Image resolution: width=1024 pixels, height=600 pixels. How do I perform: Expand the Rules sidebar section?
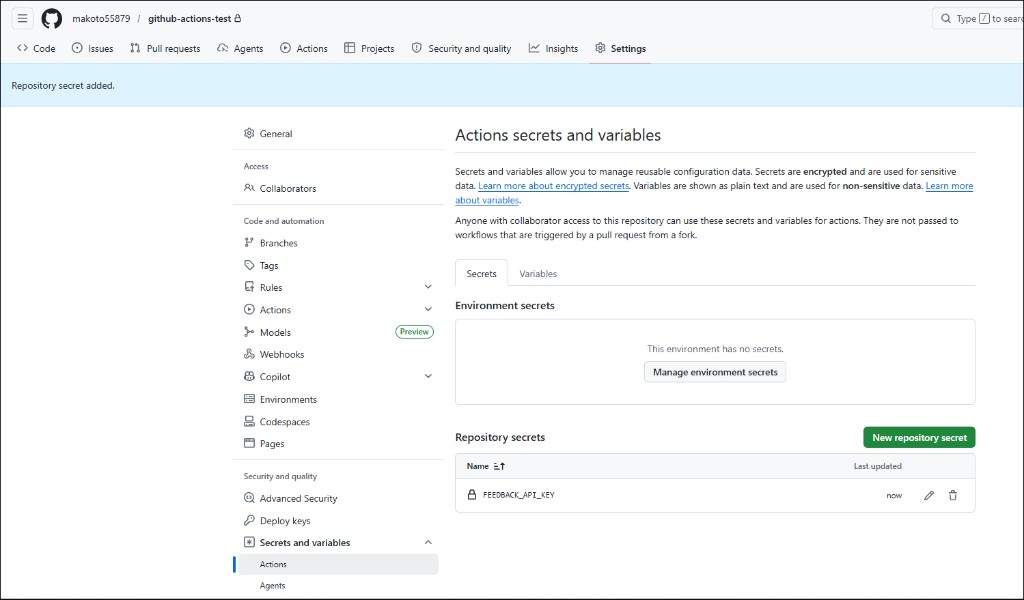click(428, 287)
